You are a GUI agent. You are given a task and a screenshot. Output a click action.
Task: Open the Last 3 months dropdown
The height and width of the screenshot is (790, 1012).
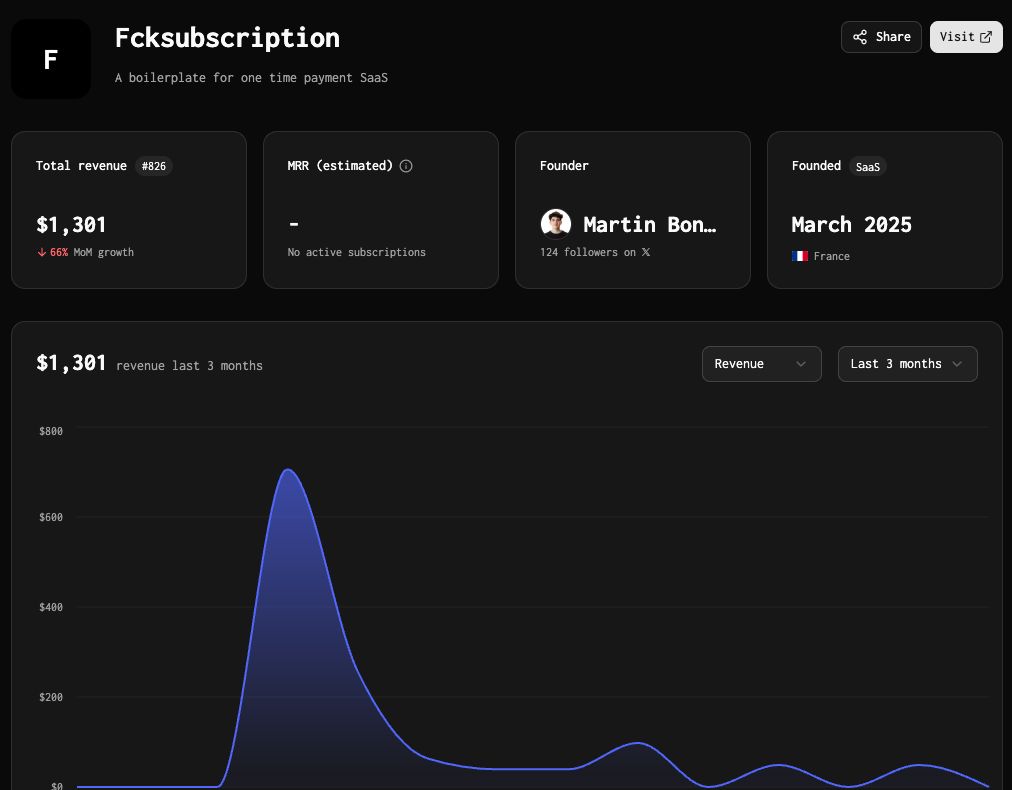click(907, 364)
